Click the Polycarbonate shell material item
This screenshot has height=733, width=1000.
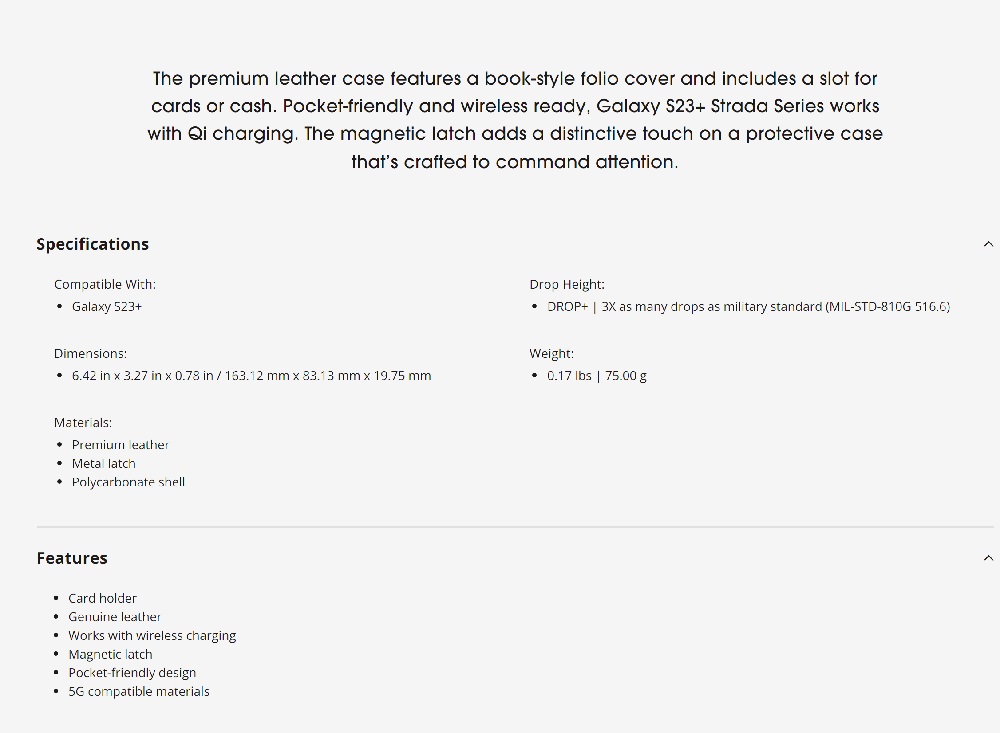(128, 482)
